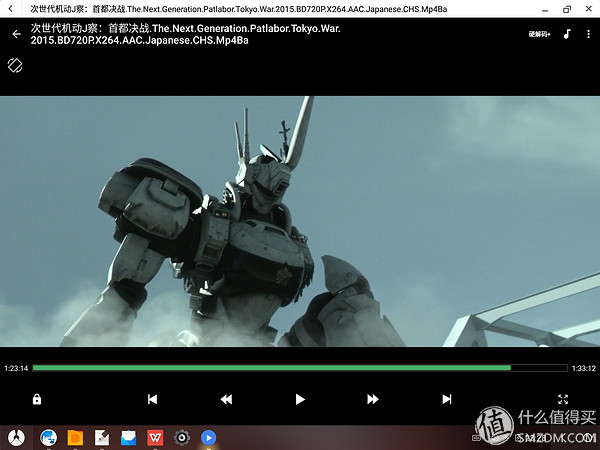Tap the screen rotation icon
600x450 pixels.
15,66
